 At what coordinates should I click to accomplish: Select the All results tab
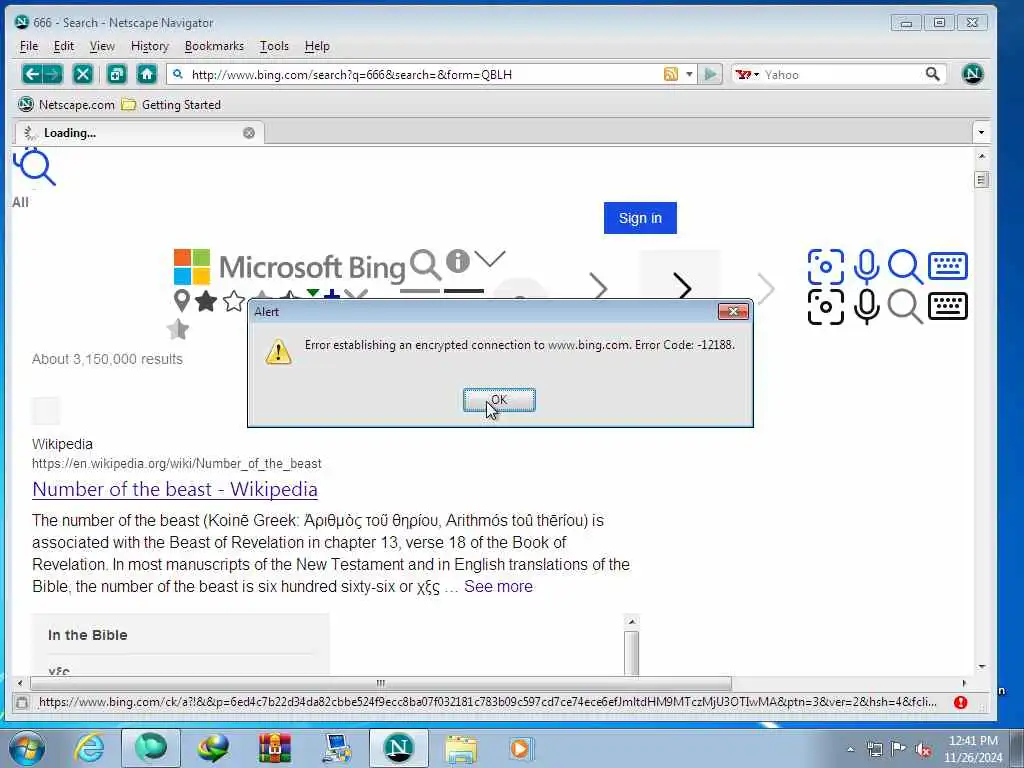(x=20, y=202)
